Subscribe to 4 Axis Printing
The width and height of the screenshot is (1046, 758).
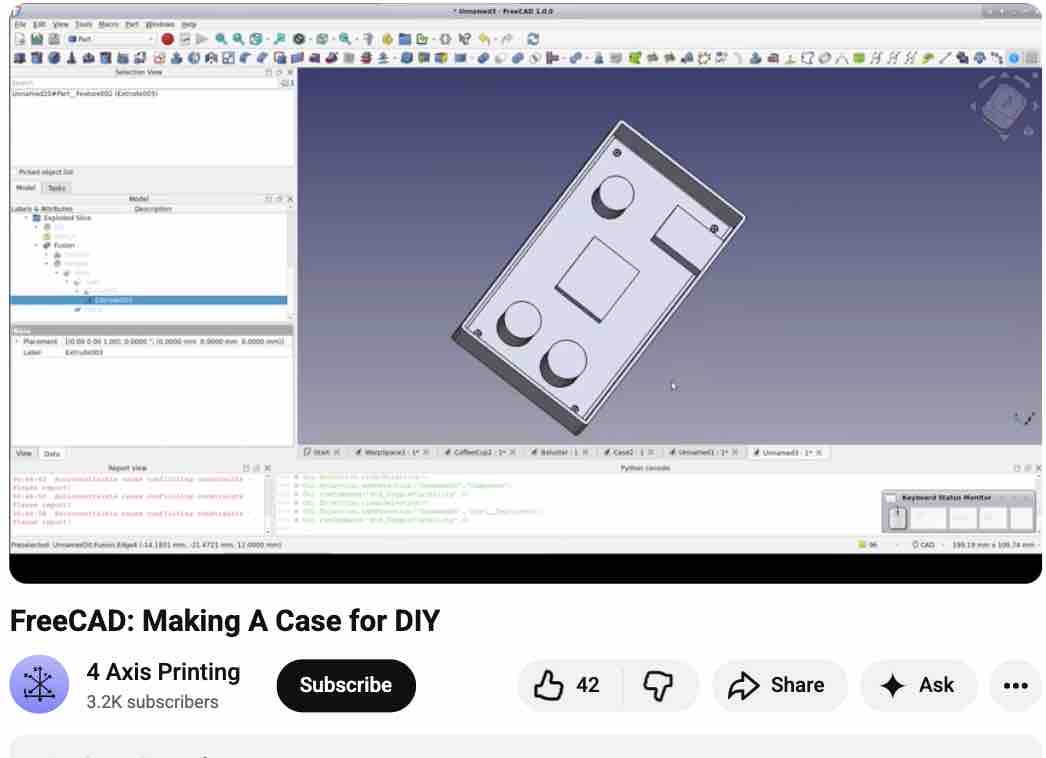click(x=346, y=685)
